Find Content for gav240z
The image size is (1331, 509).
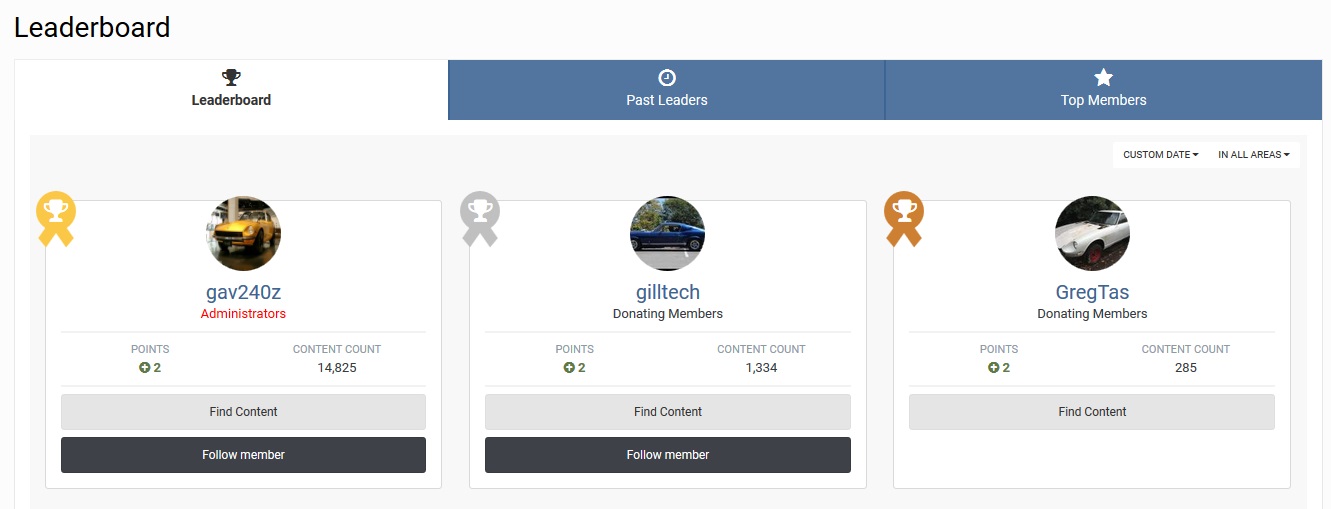pyautogui.click(x=243, y=412)
